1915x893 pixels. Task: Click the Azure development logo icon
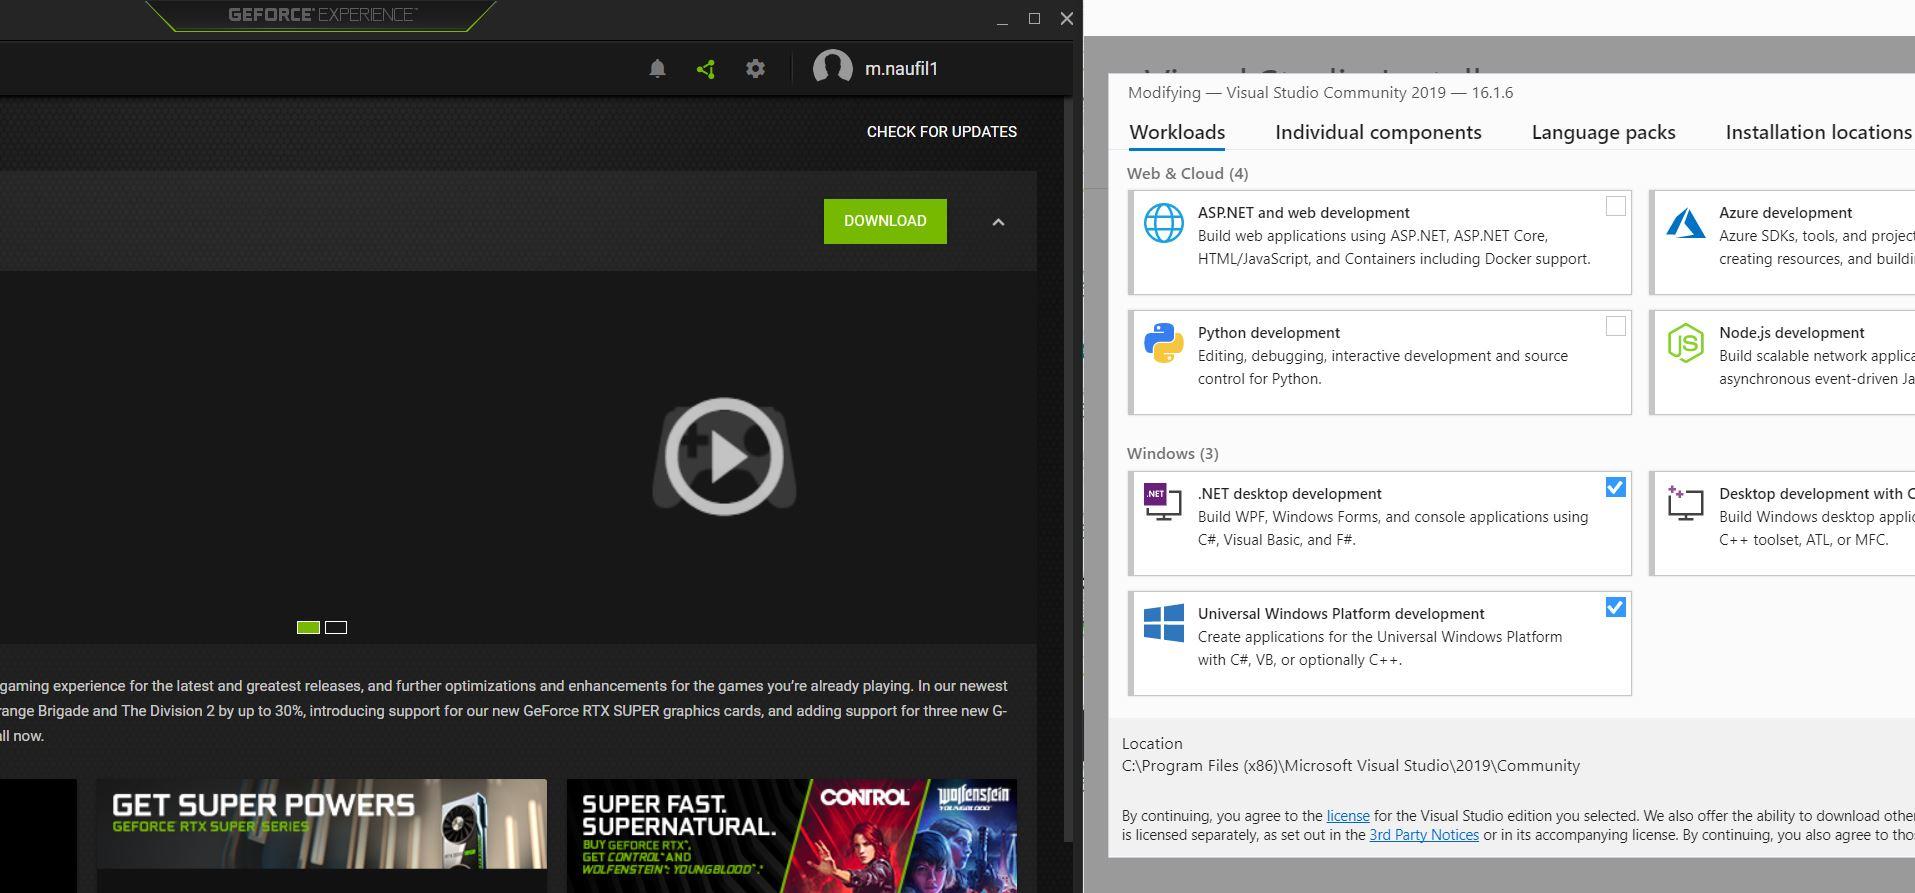(1685, 223)
